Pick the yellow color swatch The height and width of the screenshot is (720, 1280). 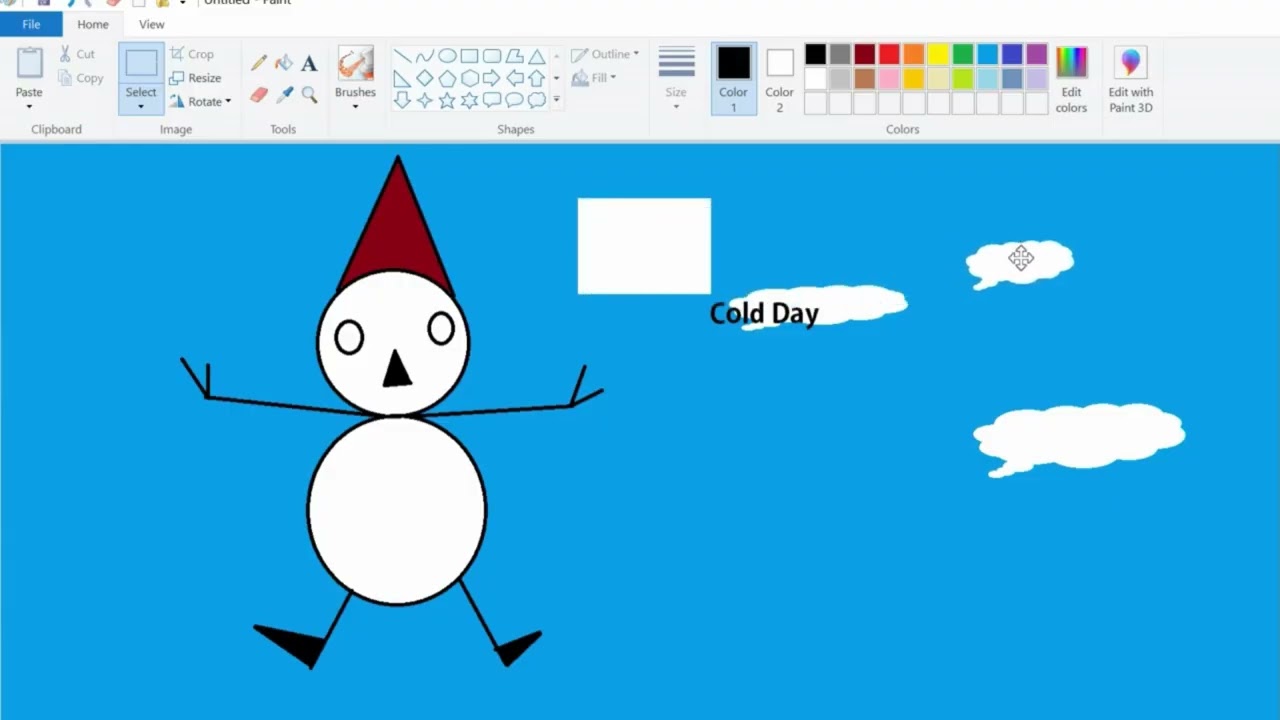coord(938,54)
